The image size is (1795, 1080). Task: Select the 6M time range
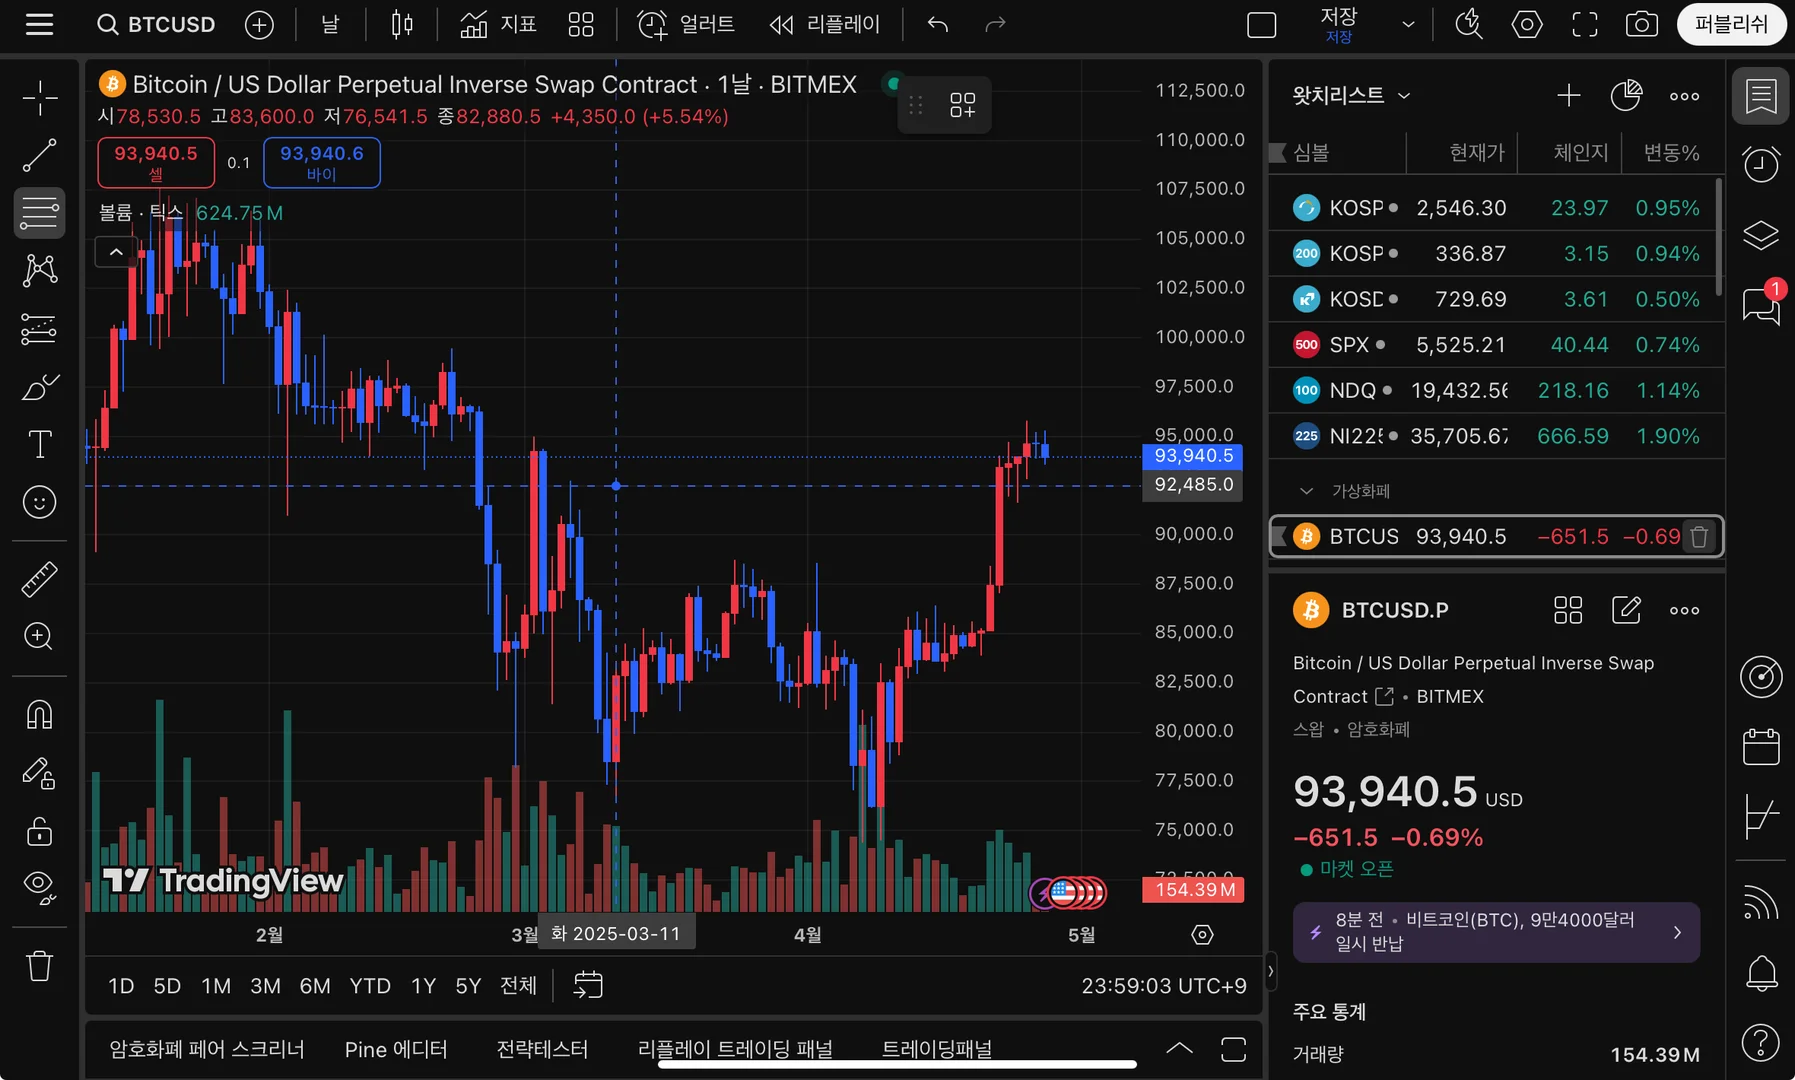[315, 986]
